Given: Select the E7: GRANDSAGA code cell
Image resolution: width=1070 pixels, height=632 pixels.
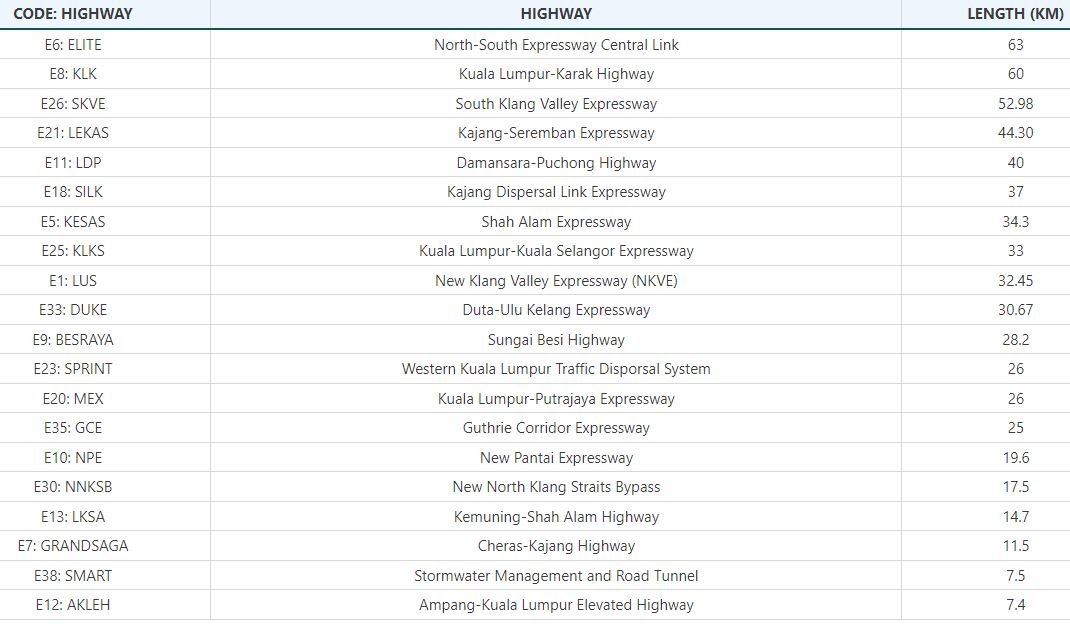Looking at the screenshot, I should coord(73,546).
